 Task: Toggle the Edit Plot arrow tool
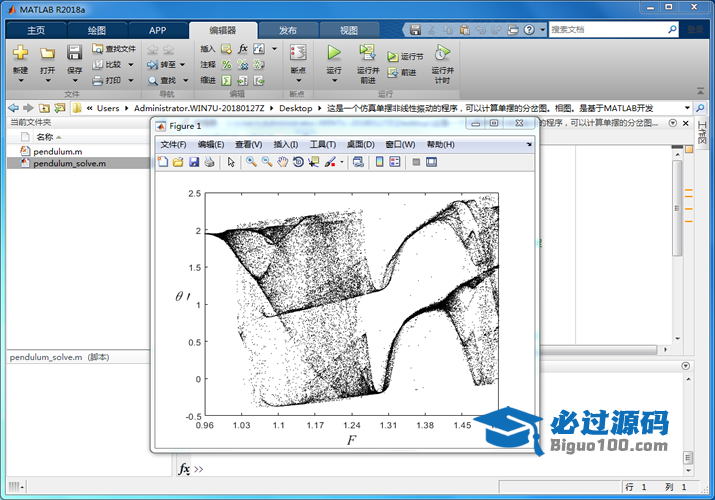[231, 162]
